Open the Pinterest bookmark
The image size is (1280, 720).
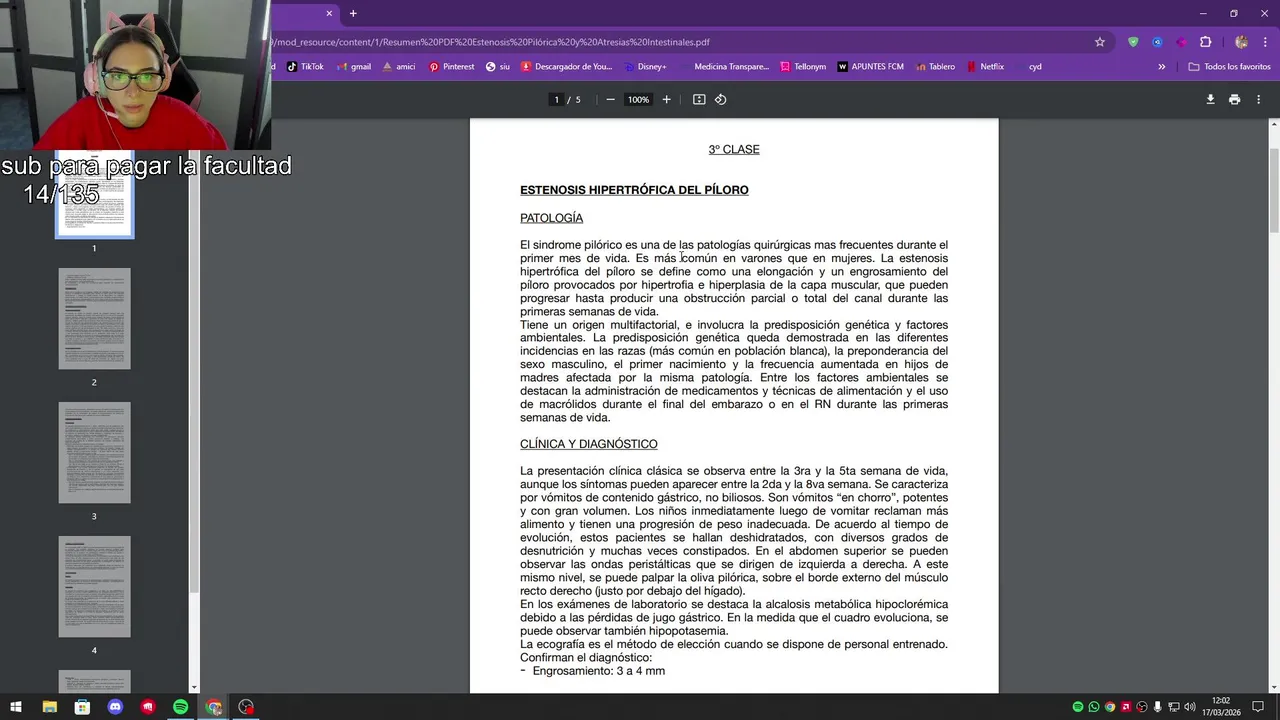click(451, 67)
